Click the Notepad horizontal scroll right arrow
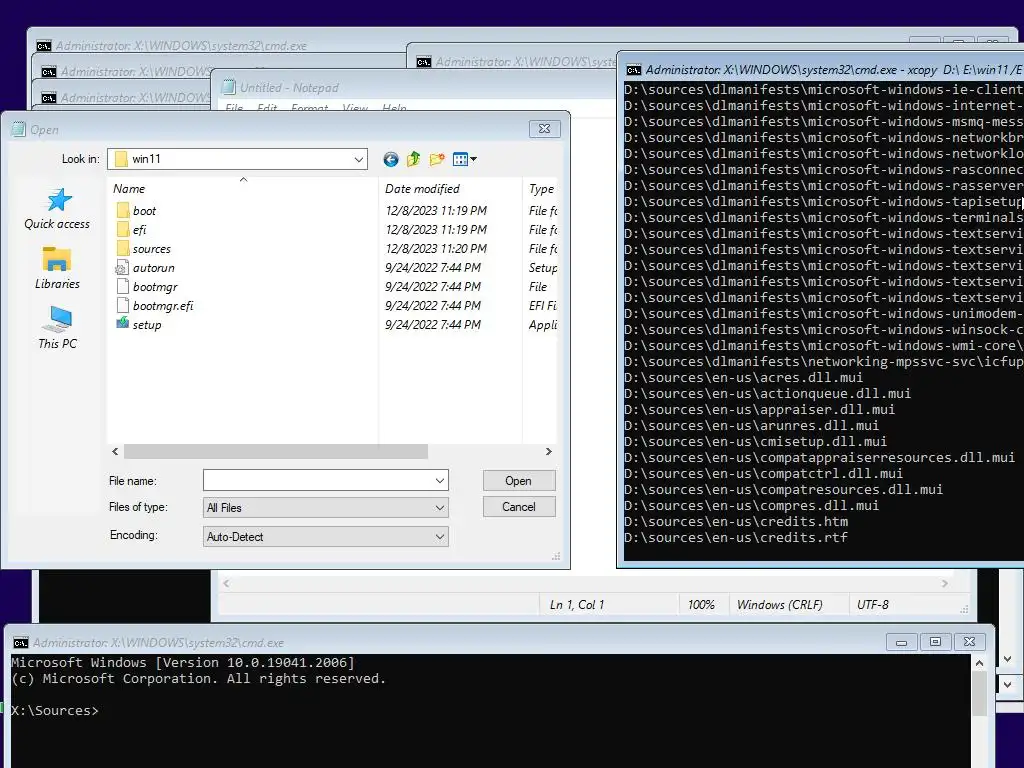 pyautogui.click(x=944, y=583)
